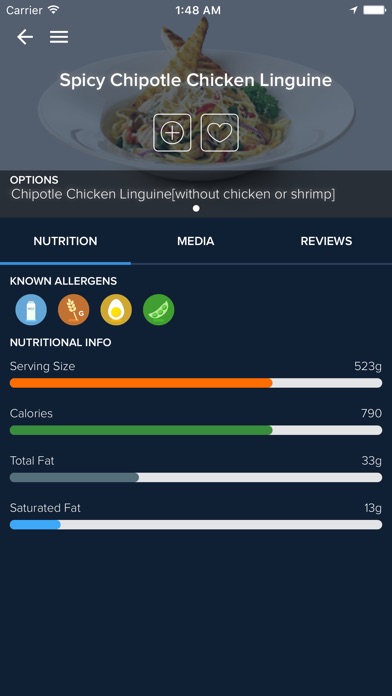Tap the plus add icon

coord(172,133)
